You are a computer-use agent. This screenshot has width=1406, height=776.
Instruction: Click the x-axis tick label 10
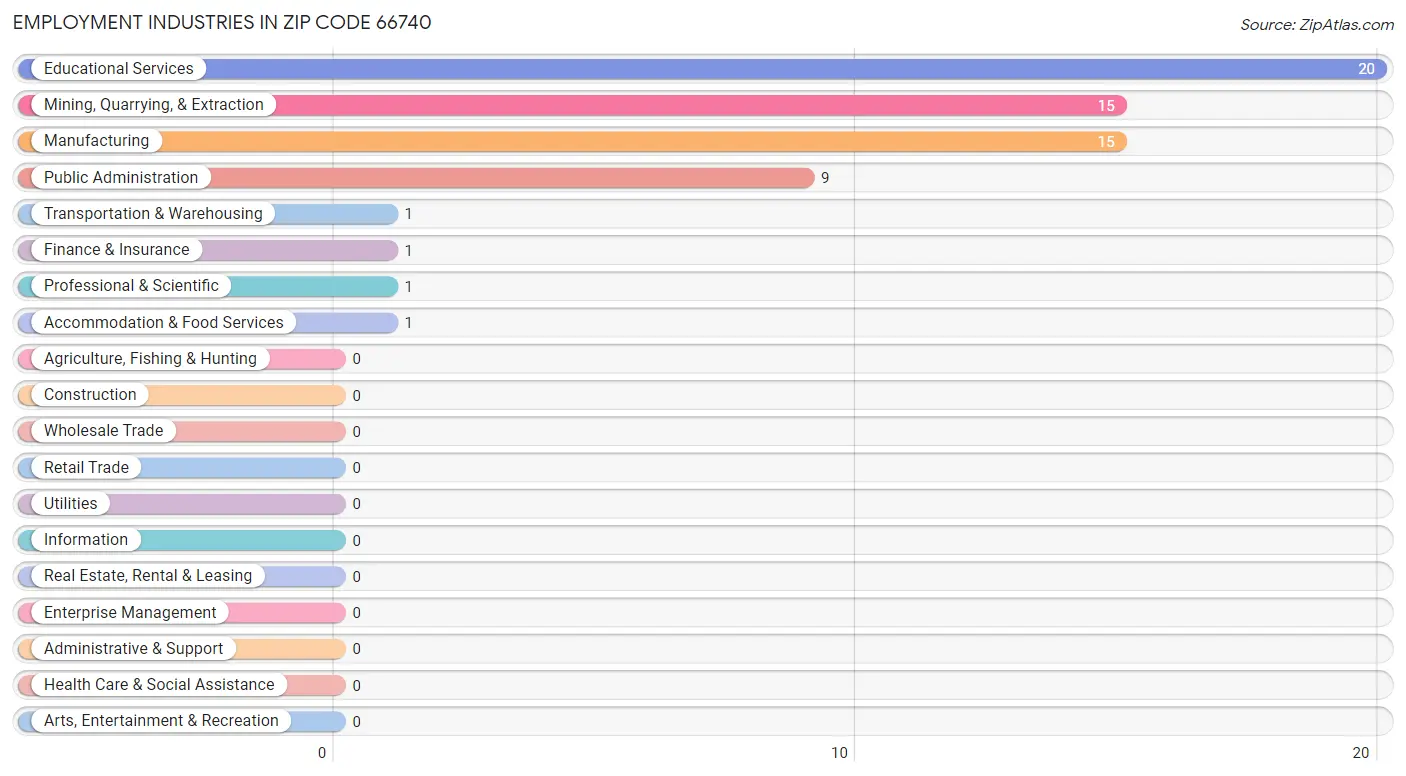coord(840,753)
